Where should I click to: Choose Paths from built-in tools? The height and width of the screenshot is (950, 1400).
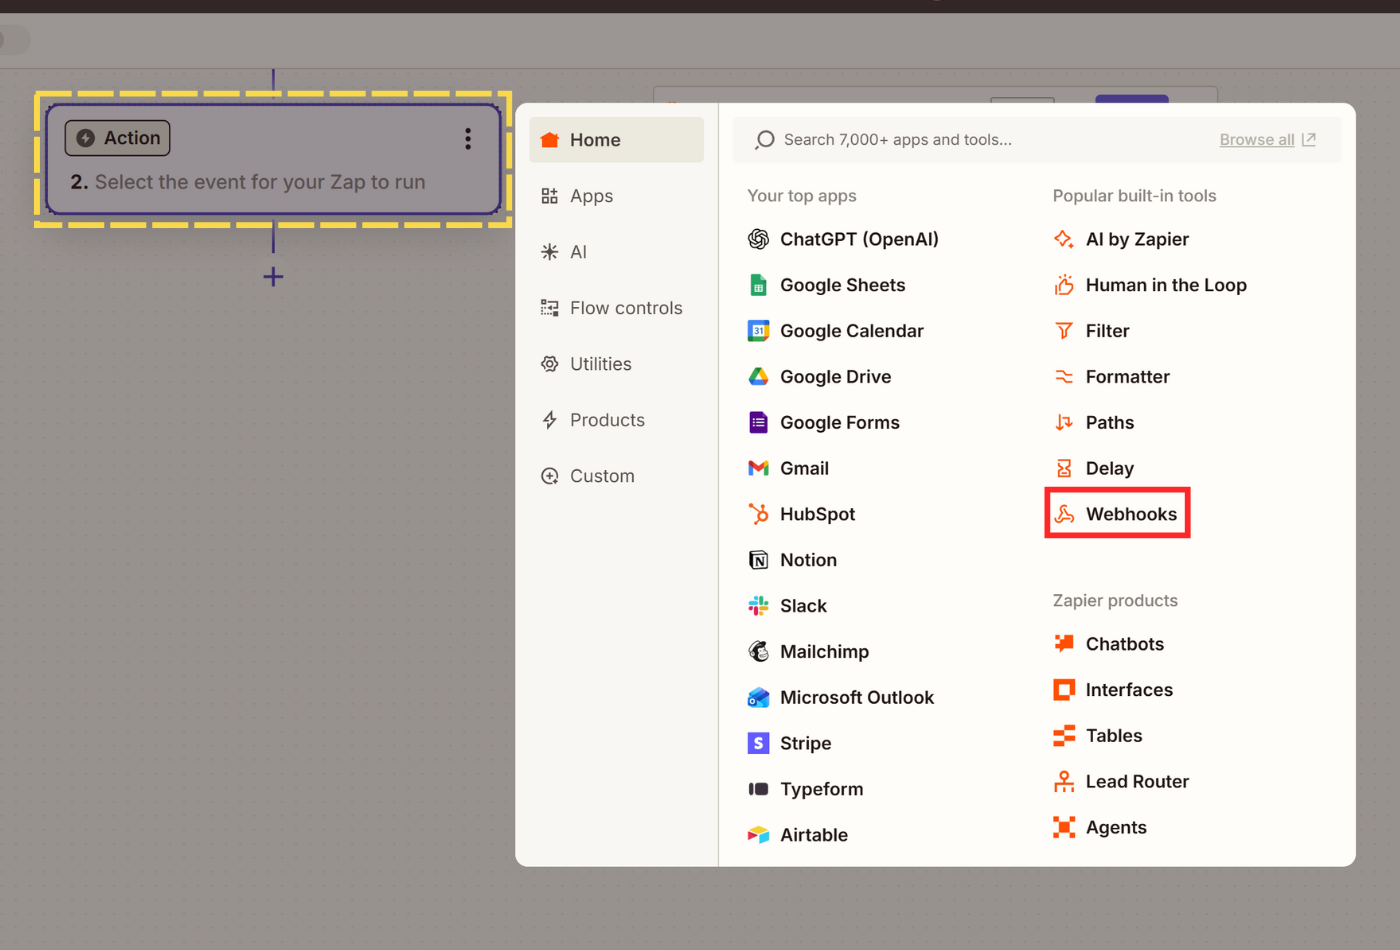click(1109, 423)
